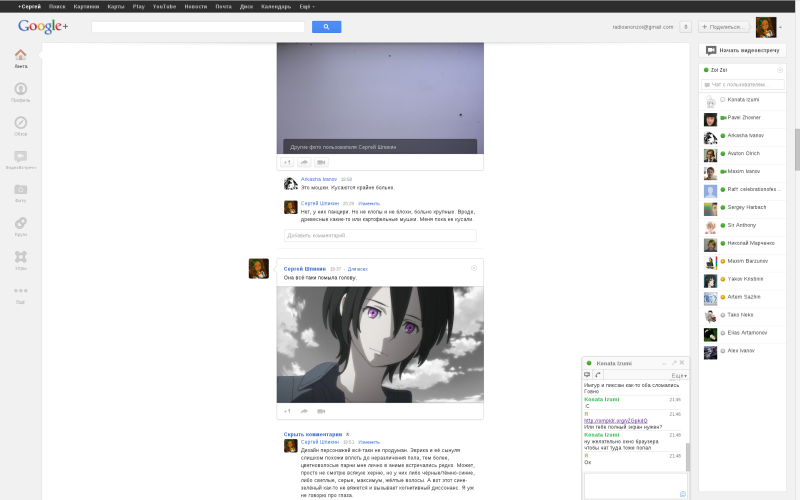Click the page vertical scrollbar

(x=797, y=149)
